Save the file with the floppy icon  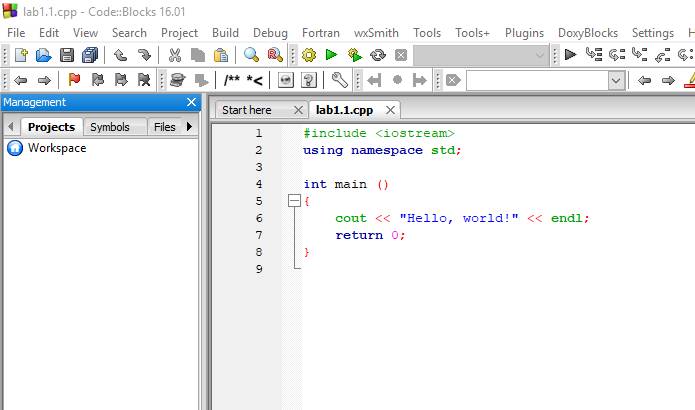[67, 55]
